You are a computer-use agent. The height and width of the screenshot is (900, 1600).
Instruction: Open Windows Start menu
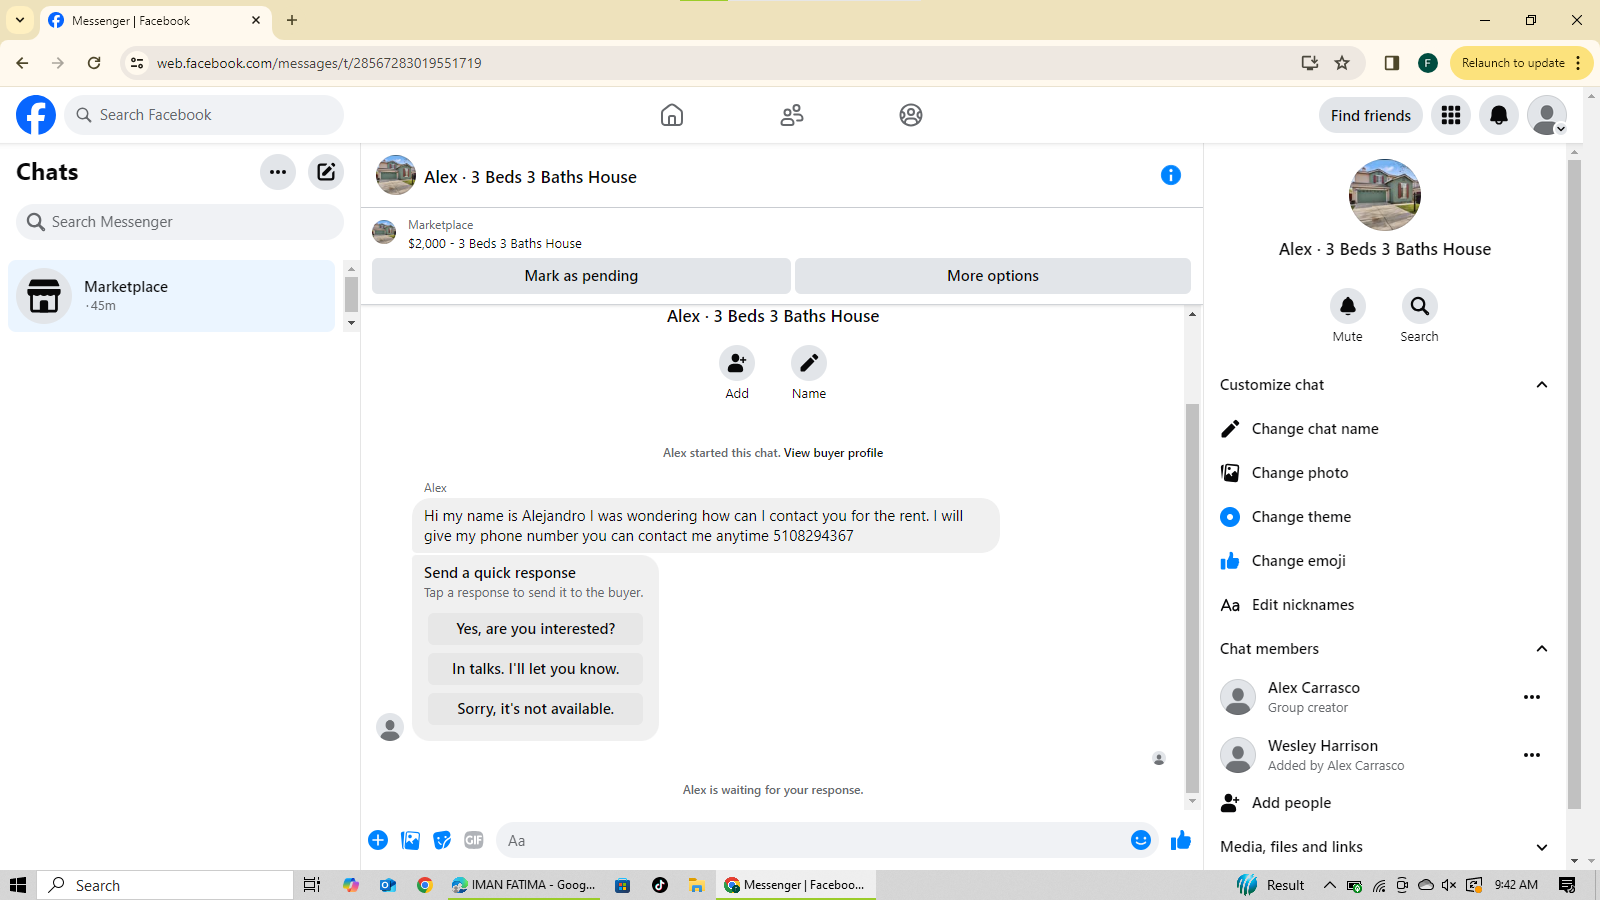tap(18, 885)
